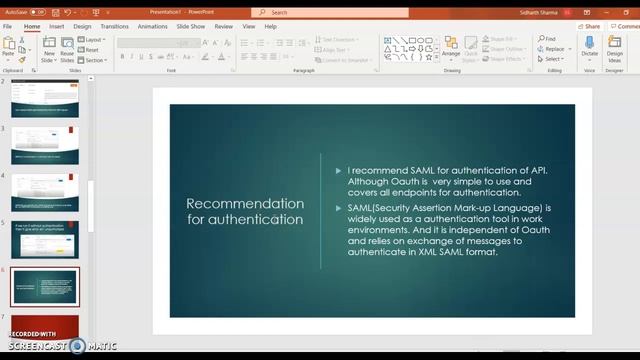The width and height of the screenshot is (640, 360).
Task: Apply Italic formatting
Action: pos(131,57)
